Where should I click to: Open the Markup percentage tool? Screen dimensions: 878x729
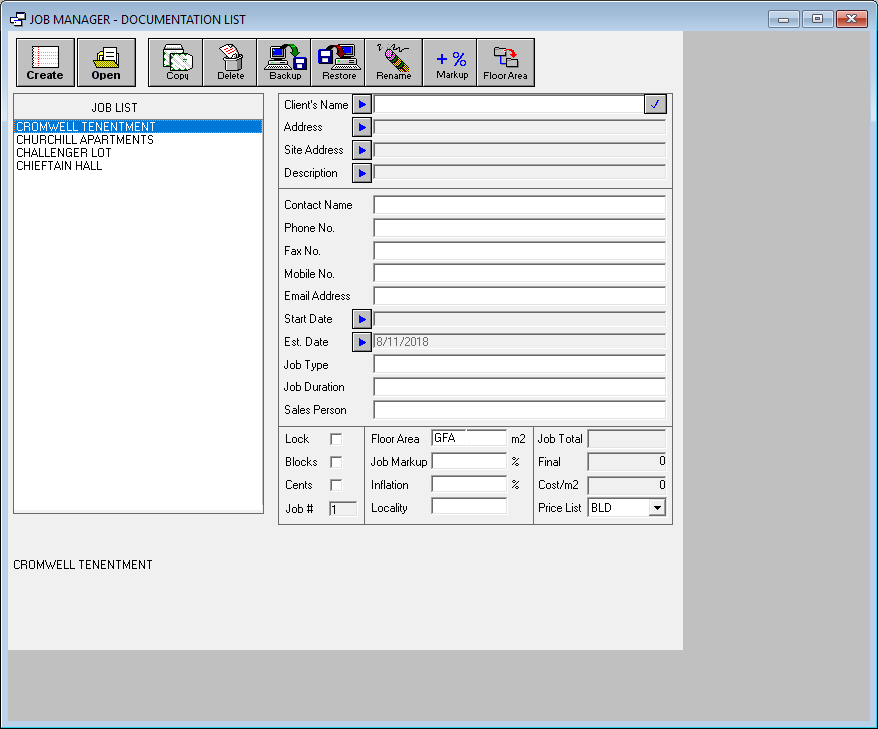click(451, 62)
